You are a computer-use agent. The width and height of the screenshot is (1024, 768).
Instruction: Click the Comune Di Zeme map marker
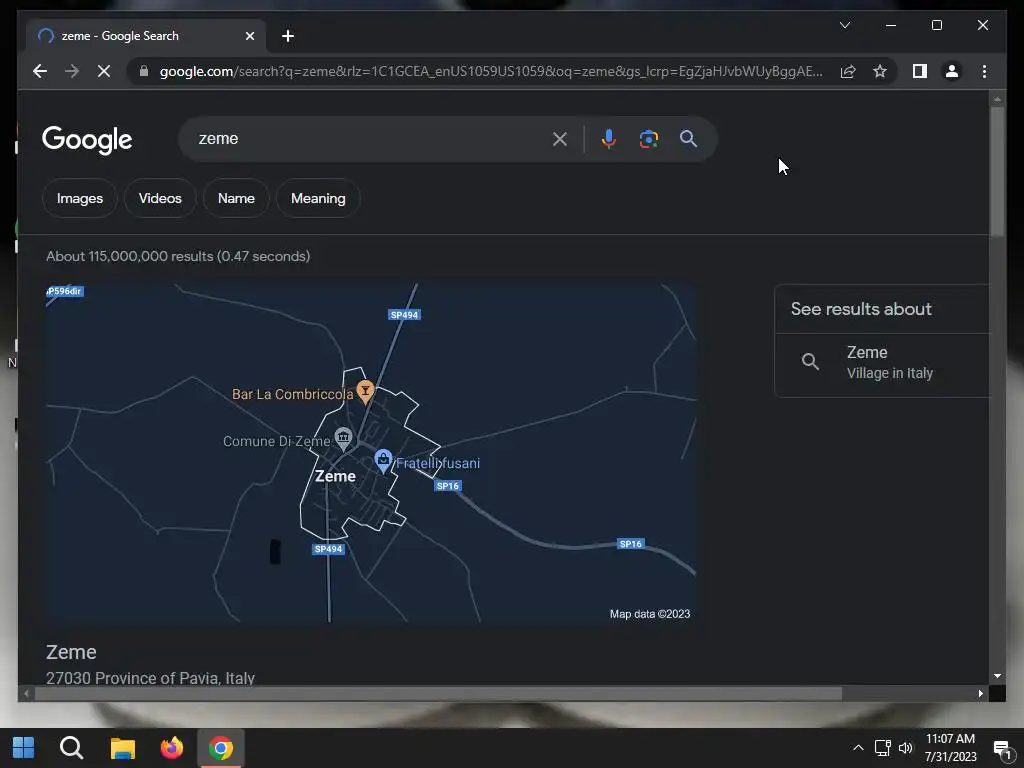343,438
